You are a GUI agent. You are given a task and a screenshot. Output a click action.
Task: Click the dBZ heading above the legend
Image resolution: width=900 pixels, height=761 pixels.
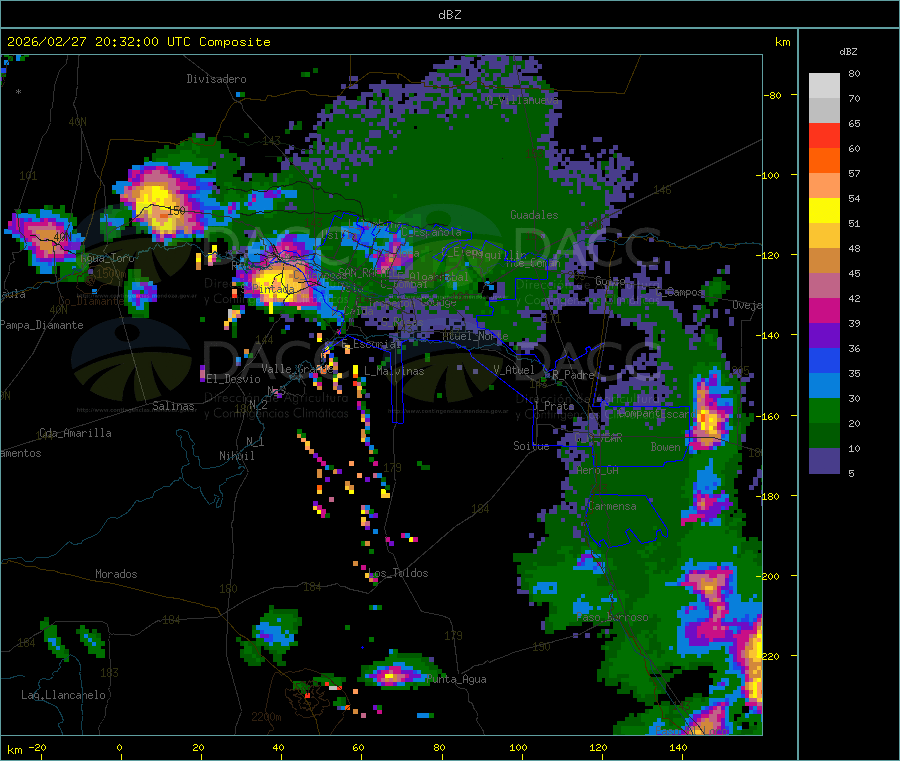[x=848, y=52]
